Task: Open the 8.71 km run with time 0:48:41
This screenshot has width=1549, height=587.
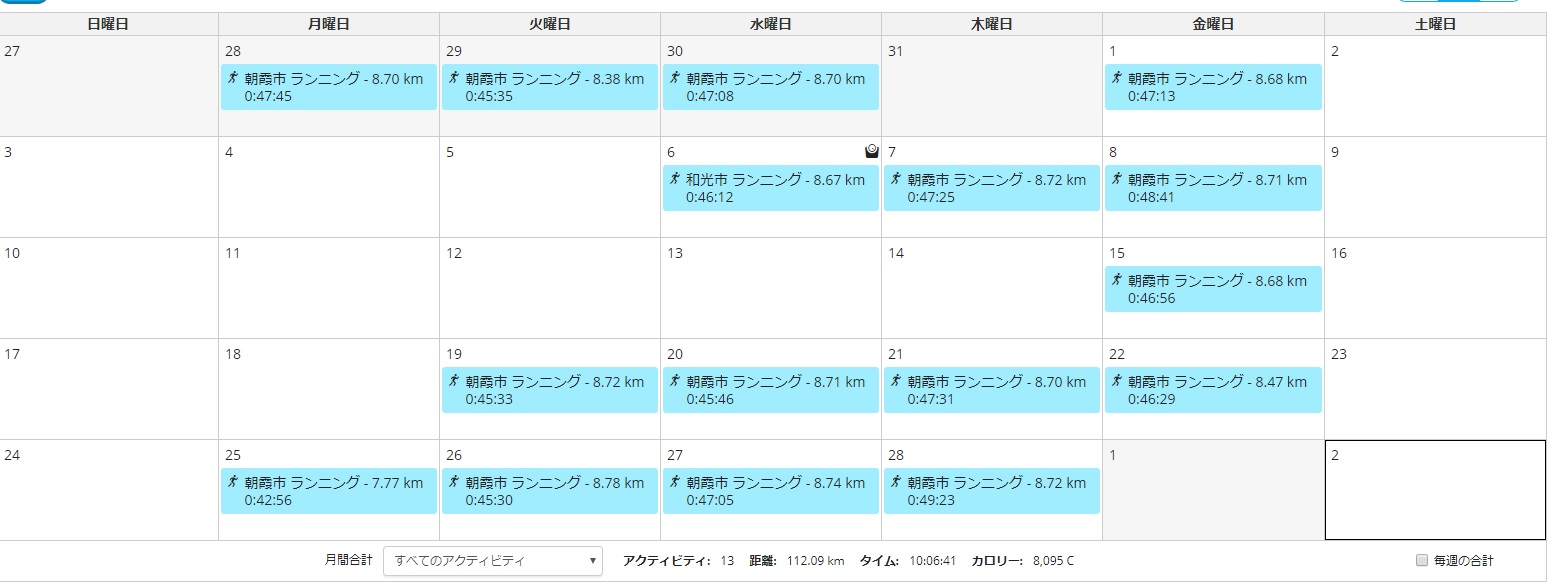Action: (x=1213, y=188)
